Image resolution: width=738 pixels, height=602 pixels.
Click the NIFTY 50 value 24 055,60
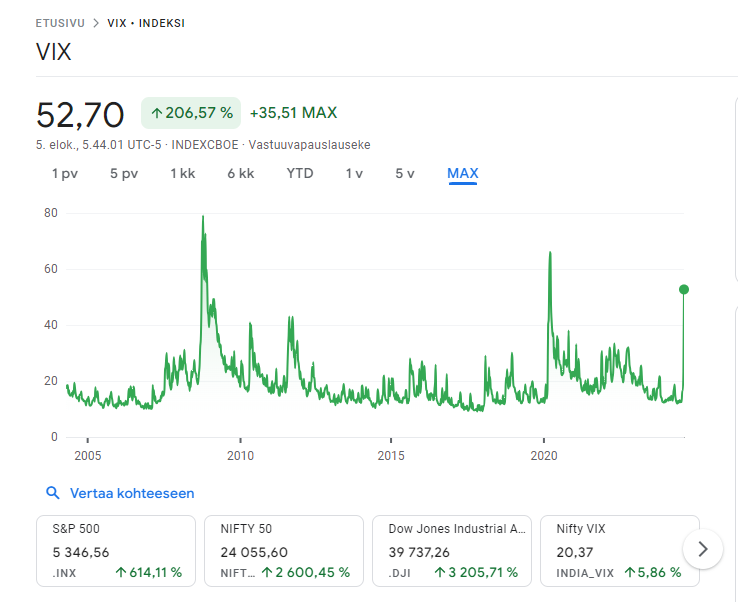(254, 552)
